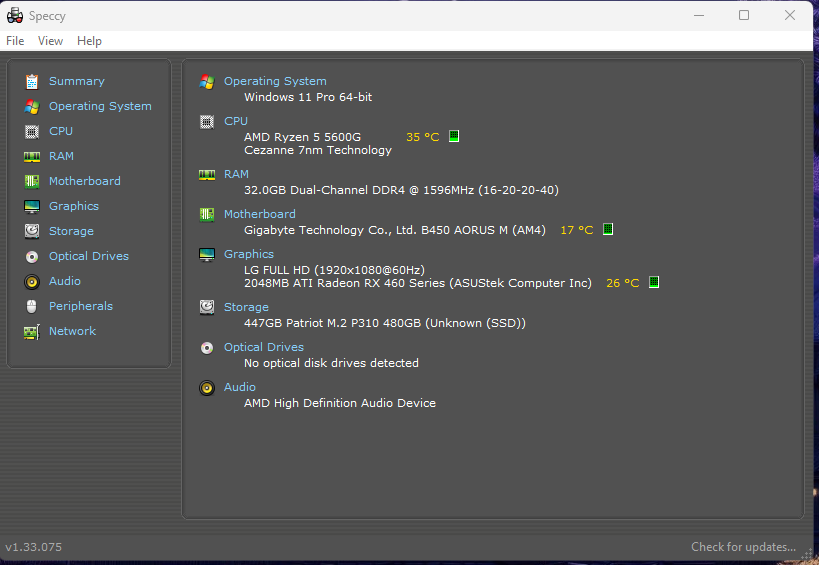Image resolution: width=819 pixels, height=565 pixels.
Task: Click the Network card icon in sidebar
Action: (x=32, y=332)
